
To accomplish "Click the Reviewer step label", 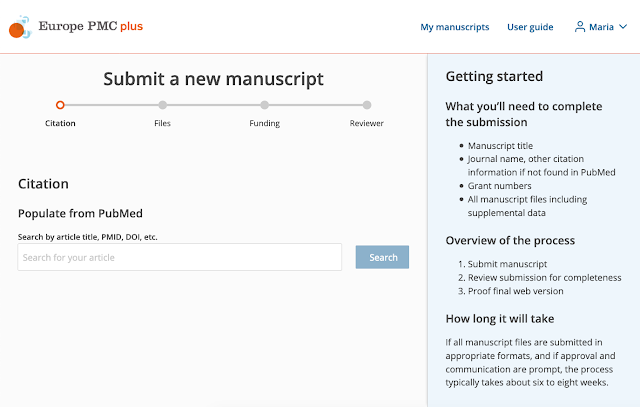I will [367, 124].
